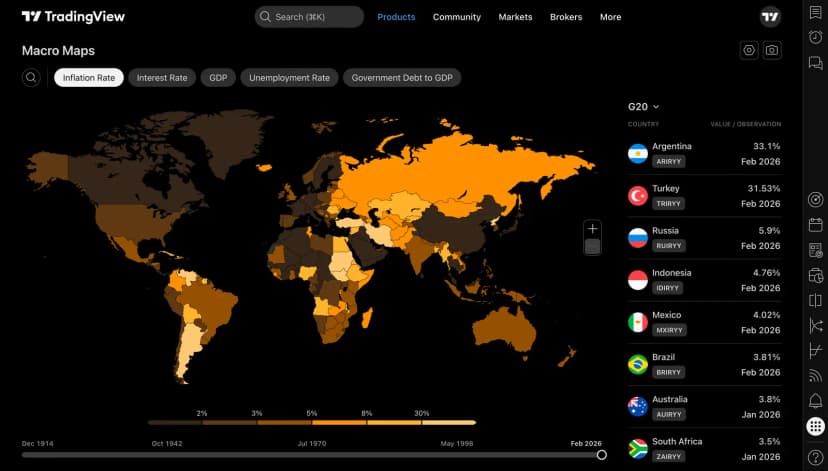Go to the Markets menu item
Viewport: 828px width, 471px height.
click(515, 17)
